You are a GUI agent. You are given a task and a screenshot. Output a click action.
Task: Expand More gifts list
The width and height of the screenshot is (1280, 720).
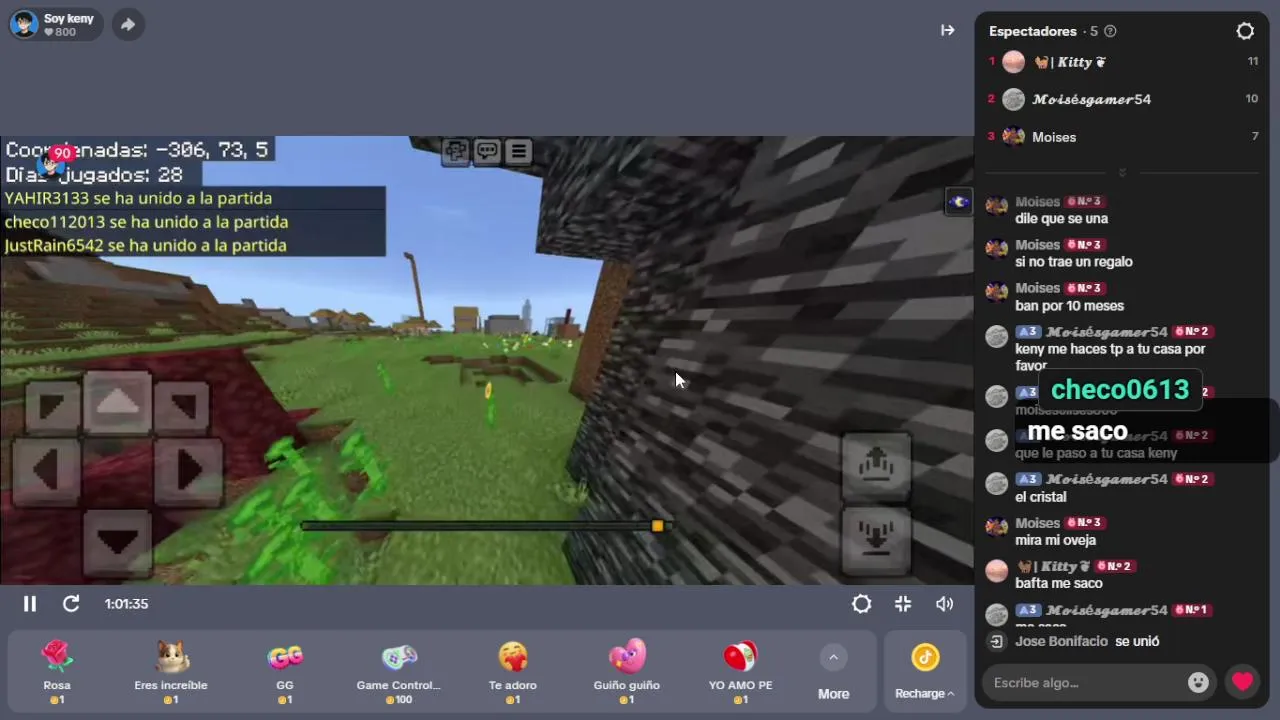coord(834,672)
